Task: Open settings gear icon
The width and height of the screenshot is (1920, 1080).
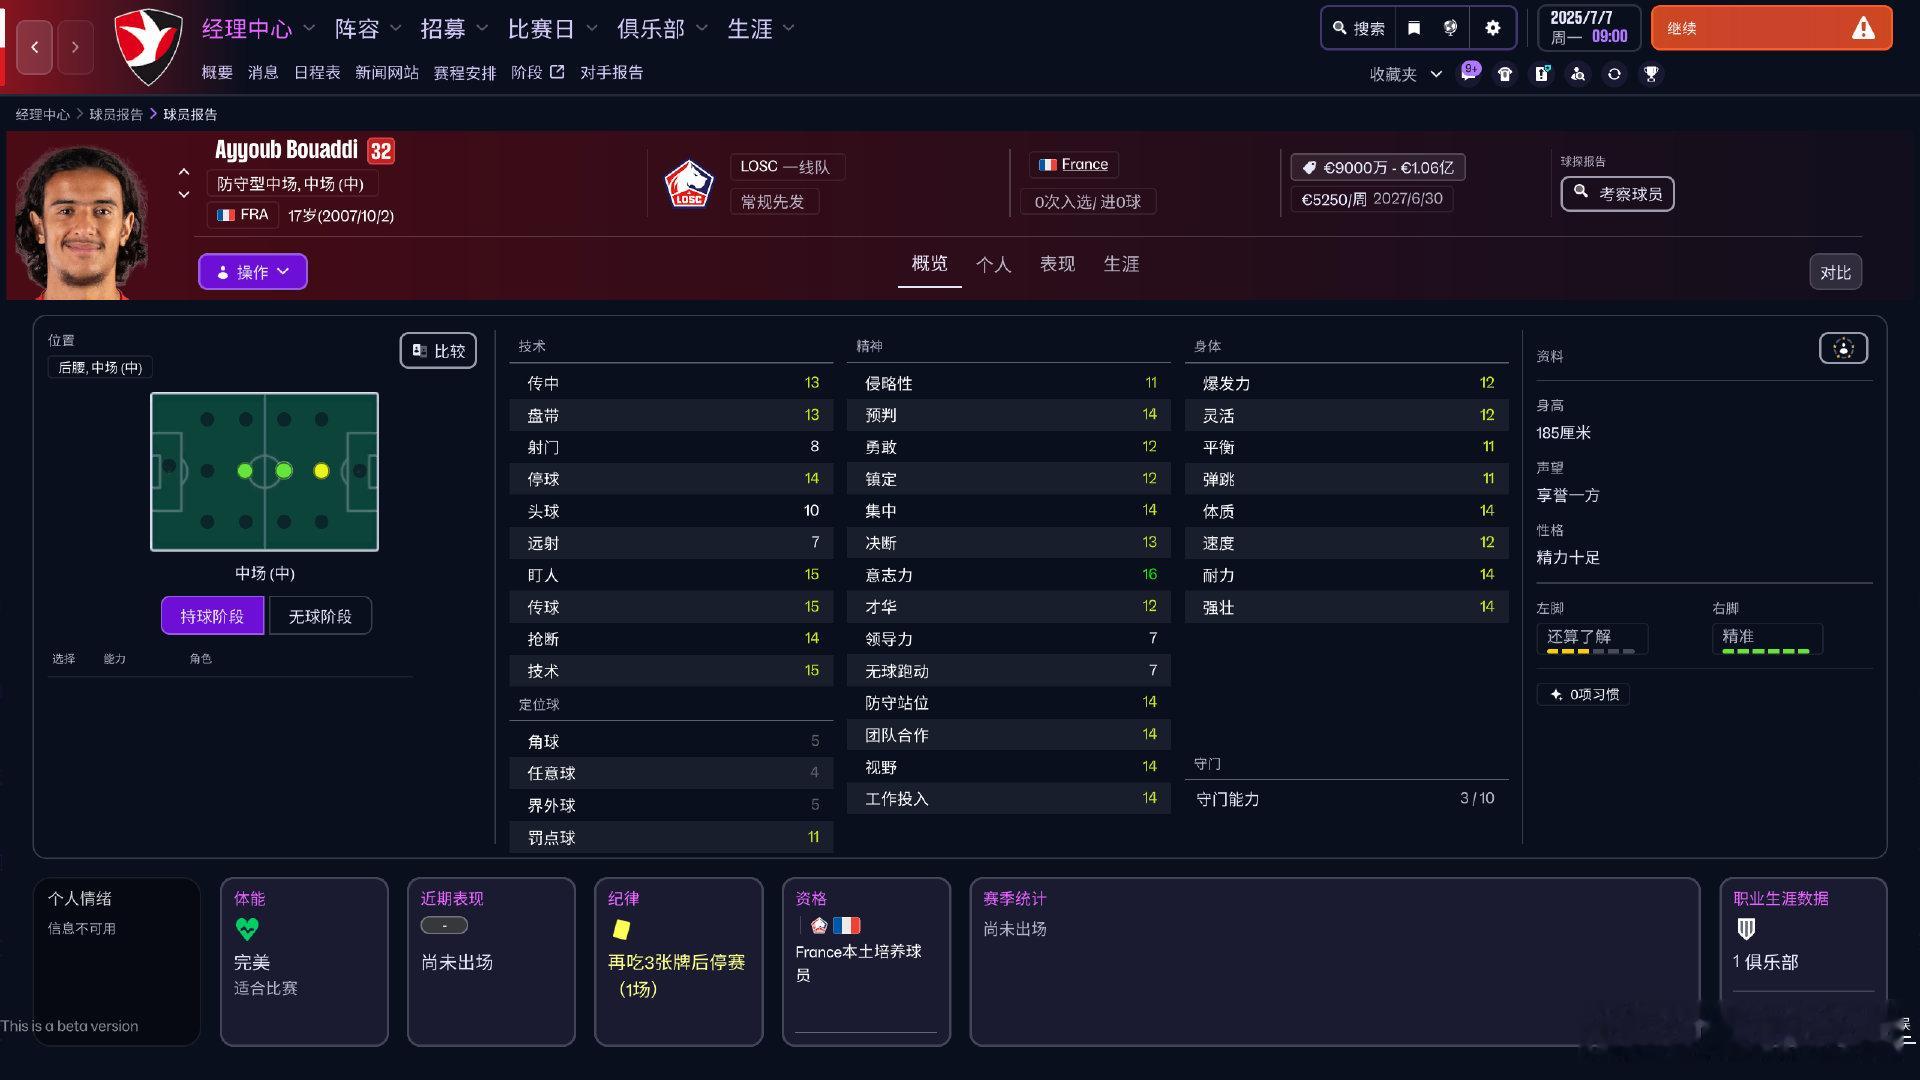Action: click(x=1492, y=28)
